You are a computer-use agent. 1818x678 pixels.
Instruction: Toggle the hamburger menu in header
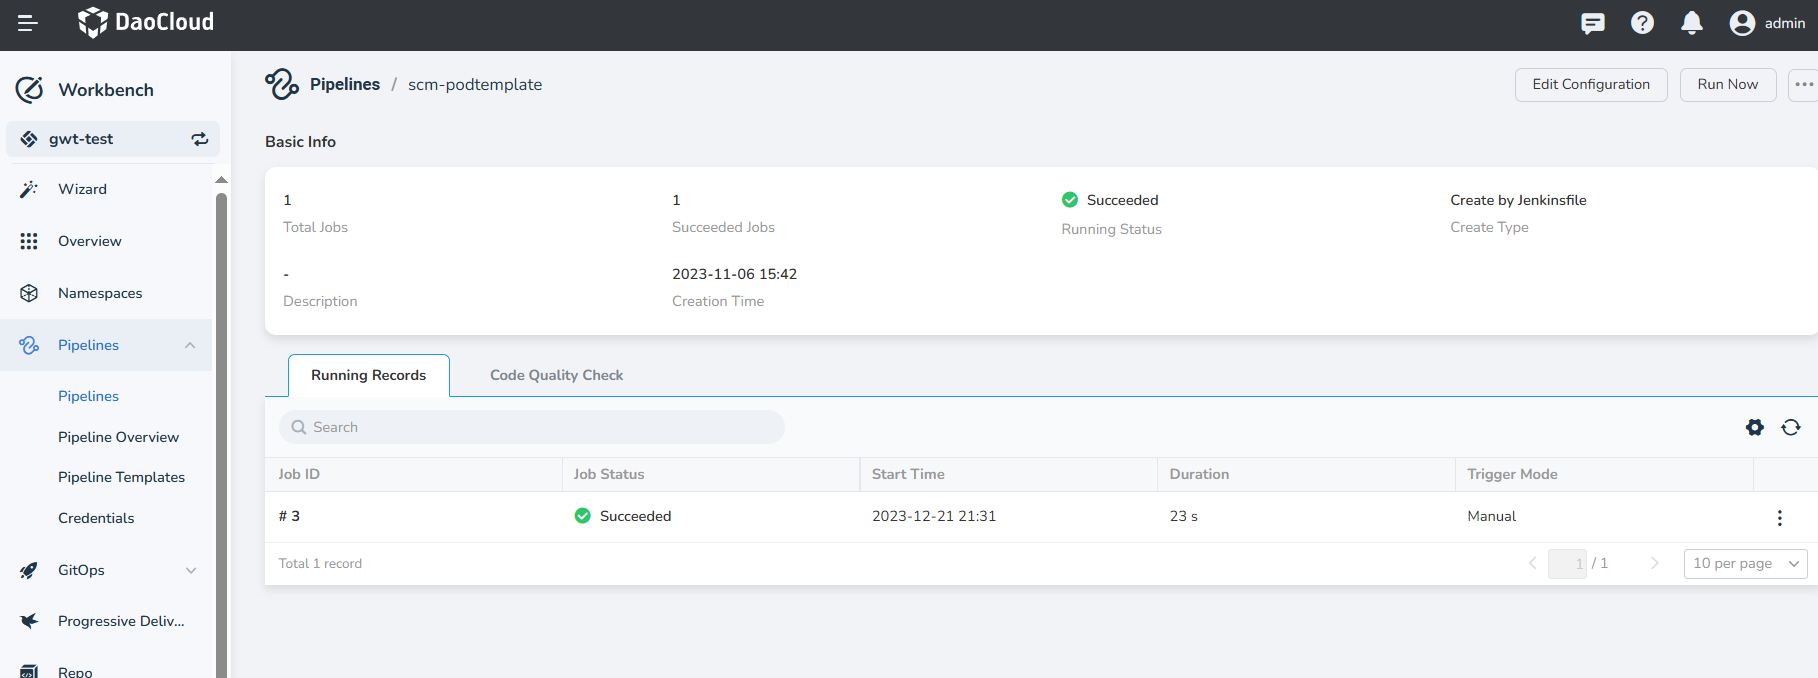click(27, 23)
